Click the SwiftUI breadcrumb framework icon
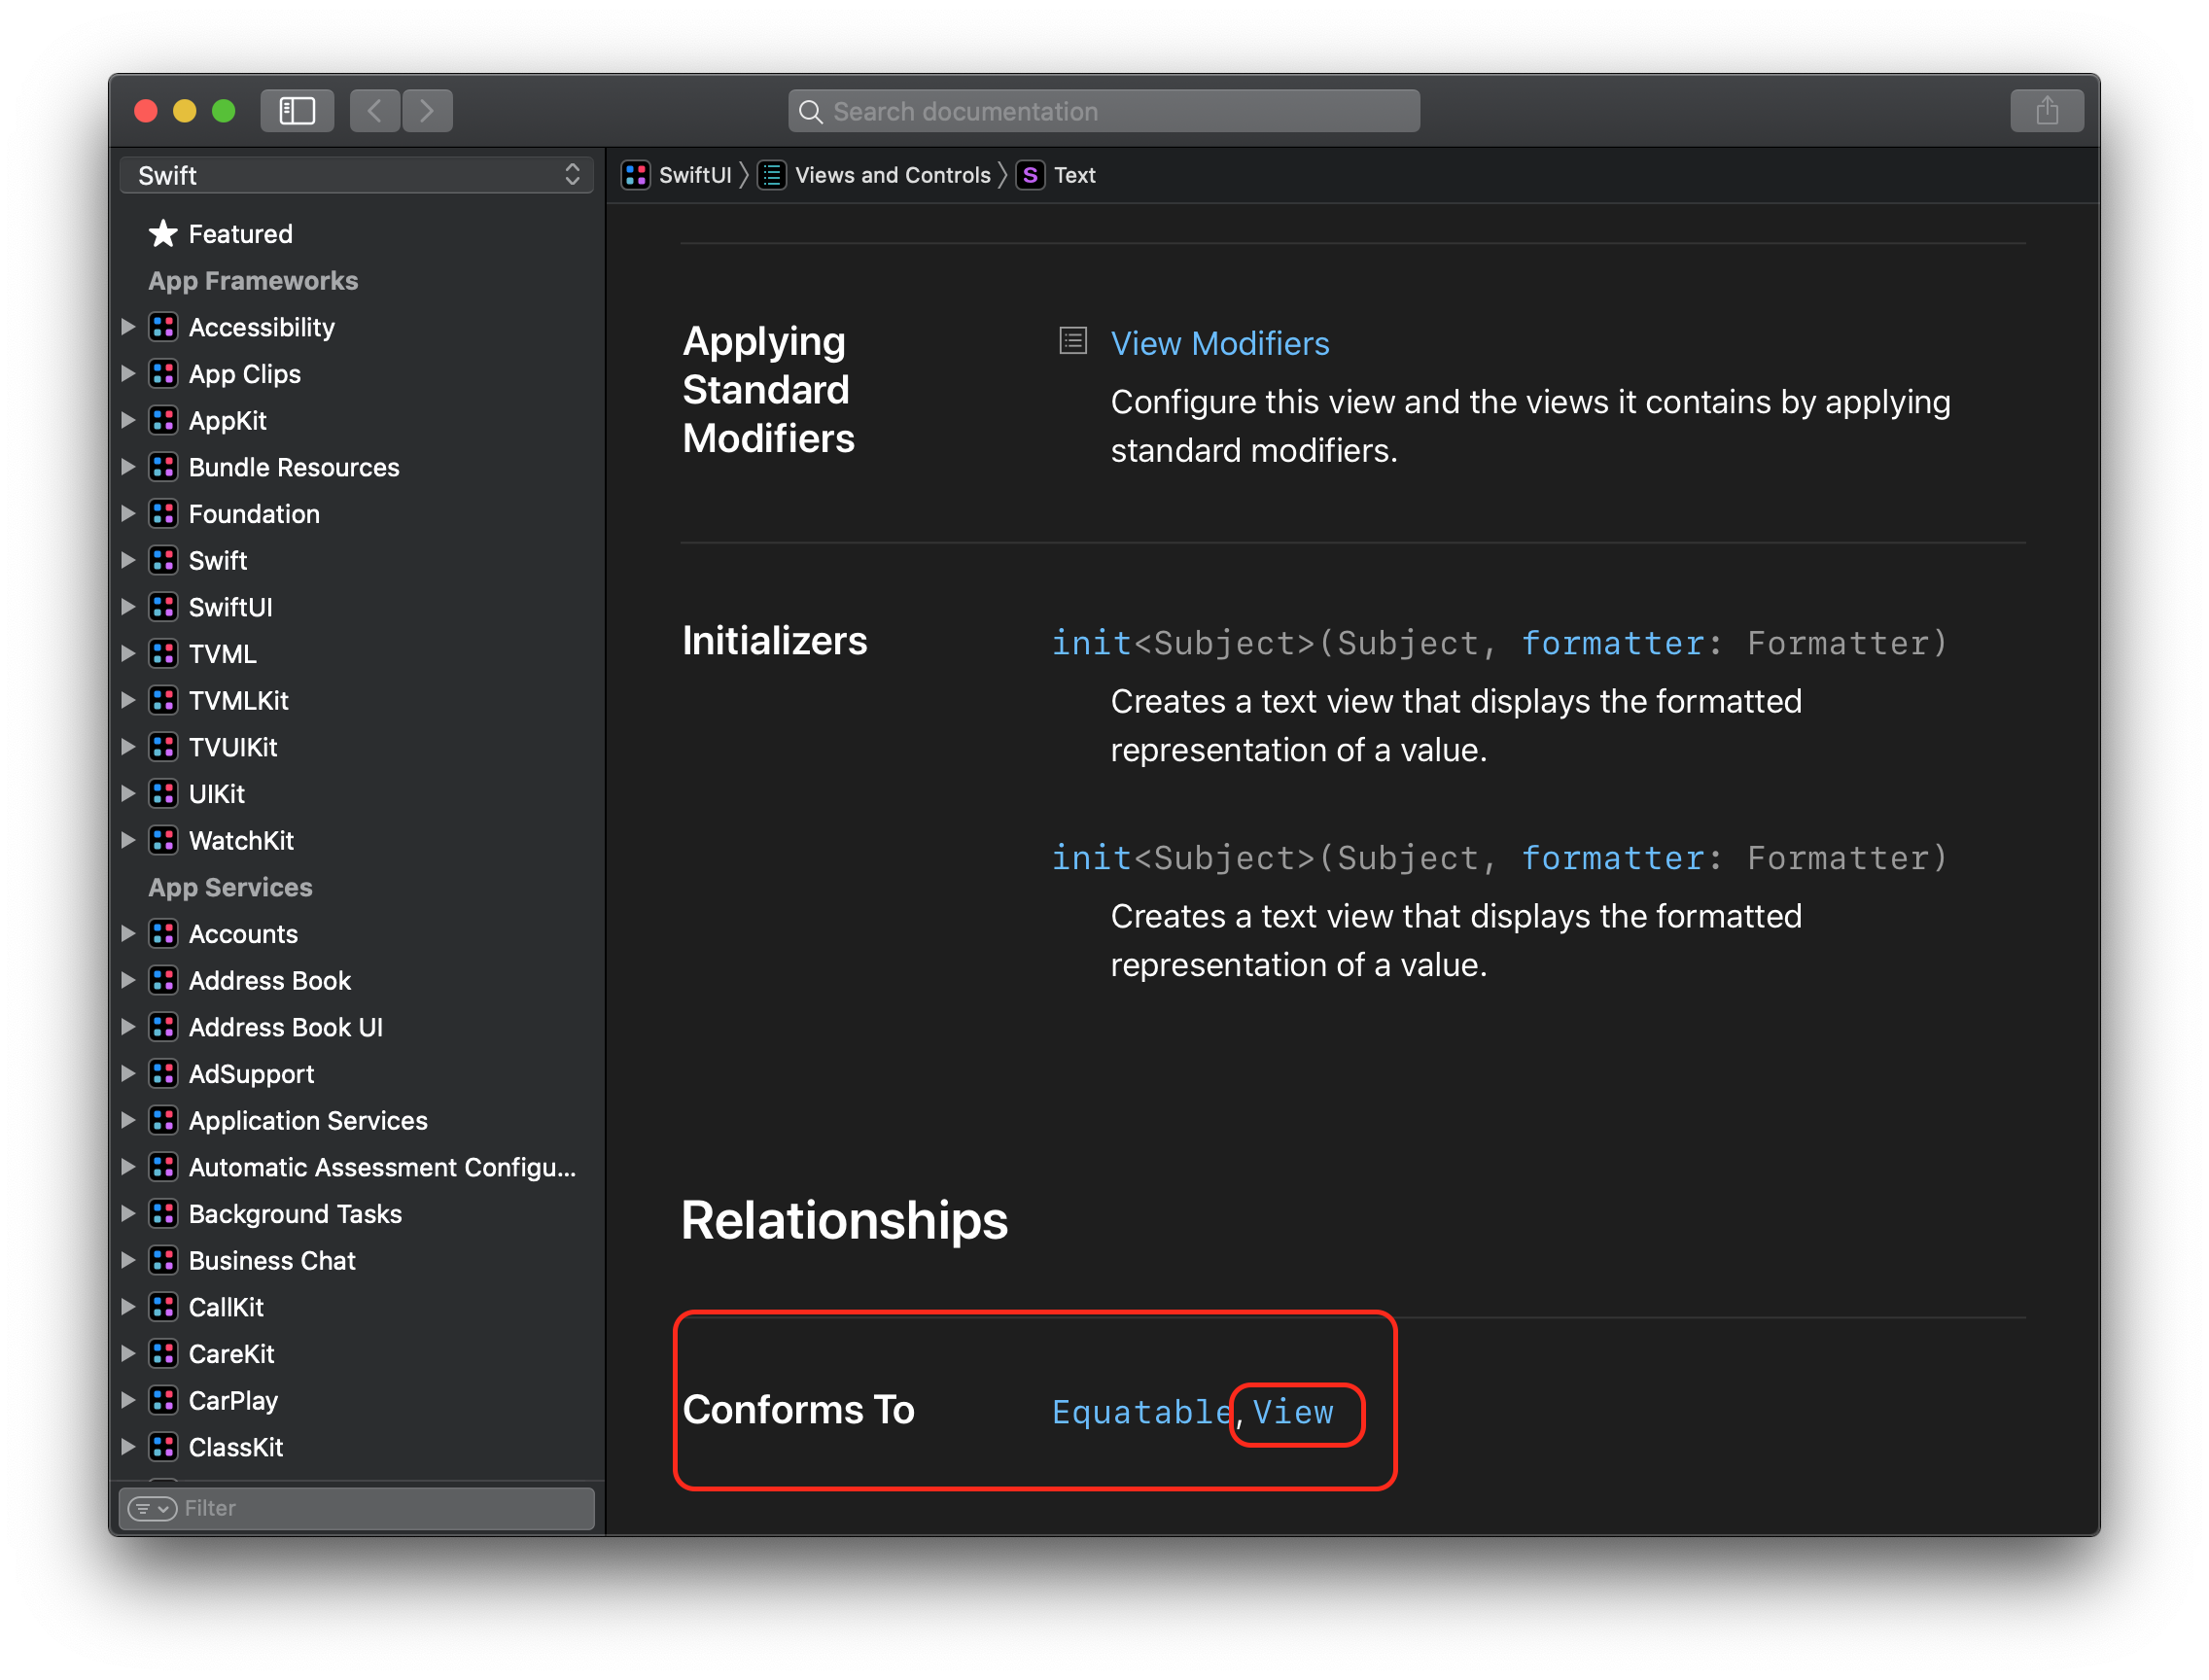Image resolution: width=2209 pixels, height=1680 pixels. click(x=636, y=175)
